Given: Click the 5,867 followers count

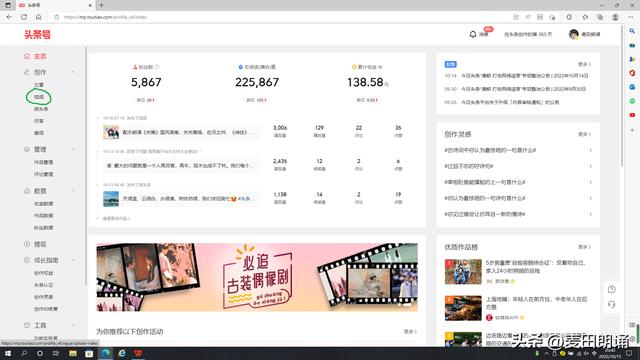Looking at the screenshot, I should [146, 82].
